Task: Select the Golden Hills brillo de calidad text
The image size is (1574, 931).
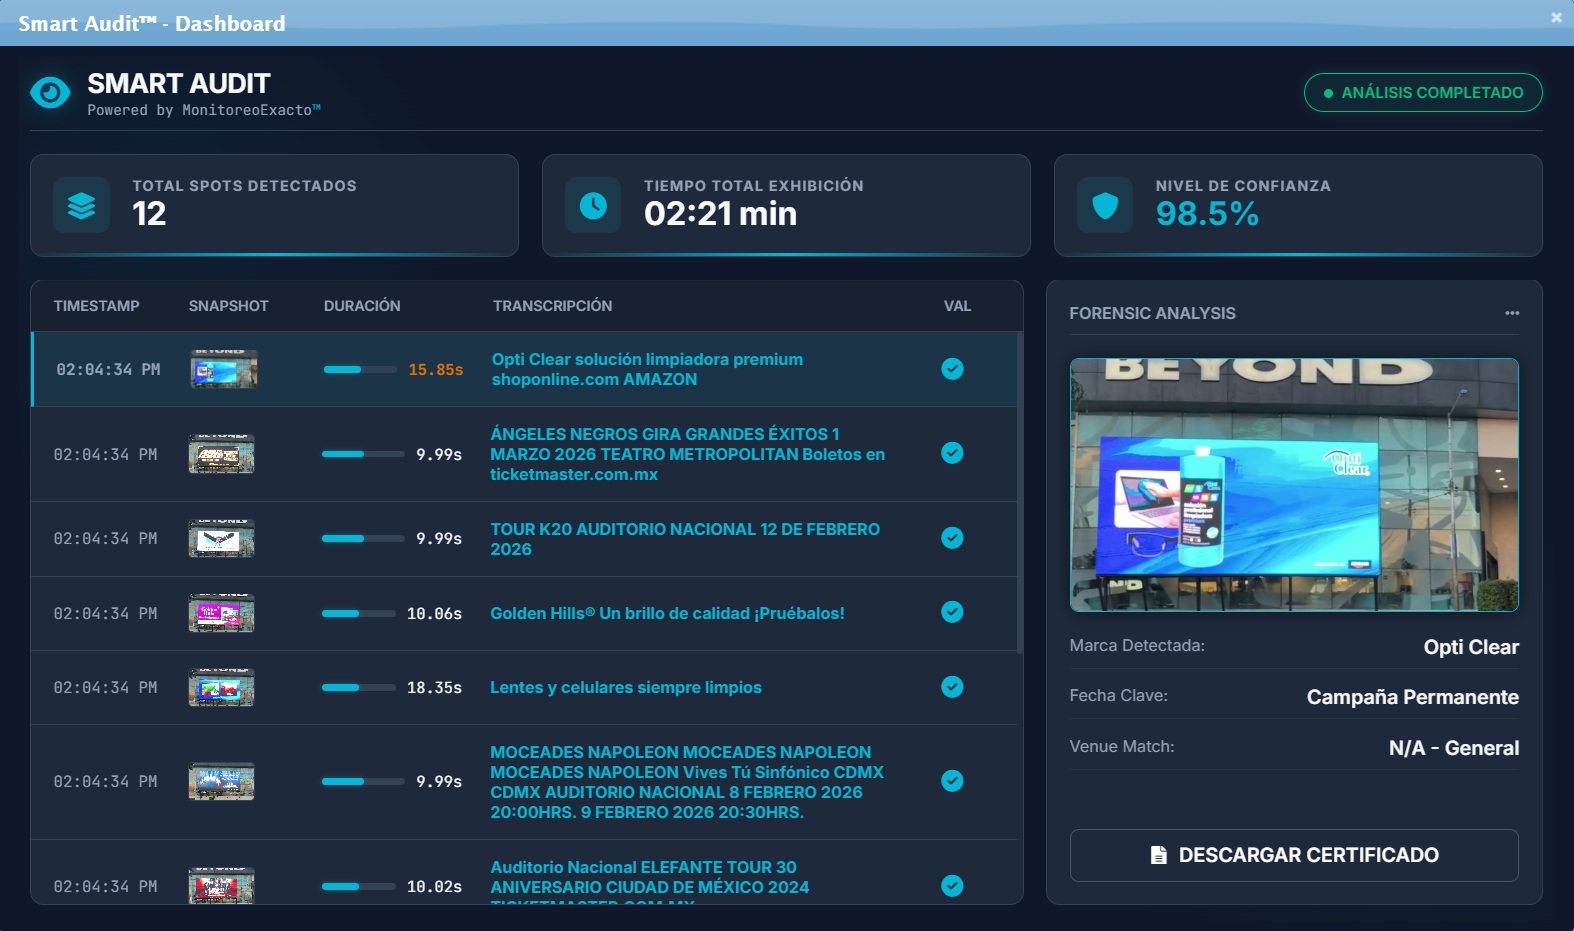Action: [667, 613]
